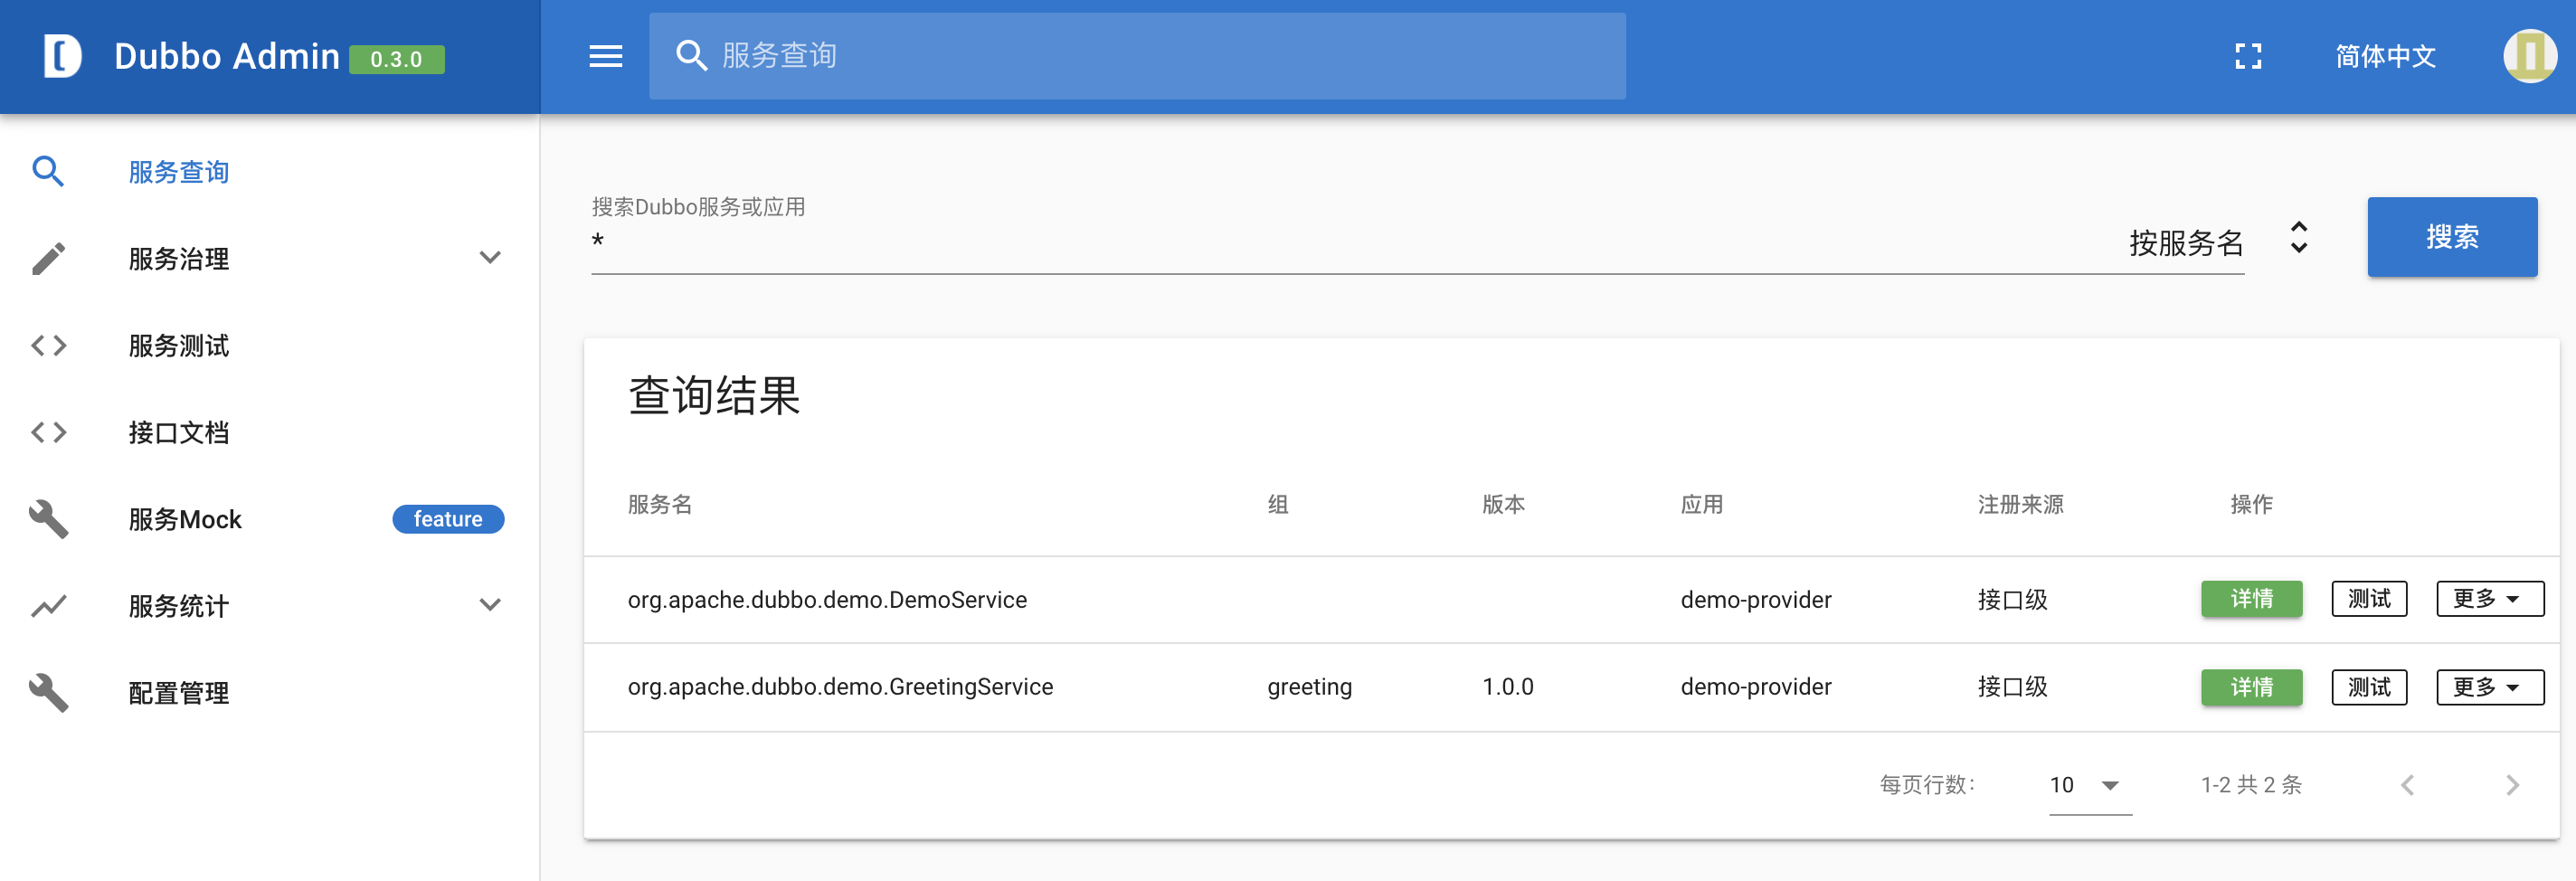Click the wrench icon beside 服务Mock
Viewport: 2576px width, 881px height.
48,519
